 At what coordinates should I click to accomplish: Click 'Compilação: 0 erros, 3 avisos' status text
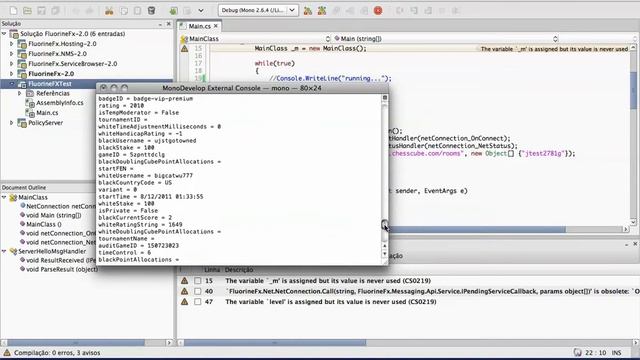(x=57, y=353)
